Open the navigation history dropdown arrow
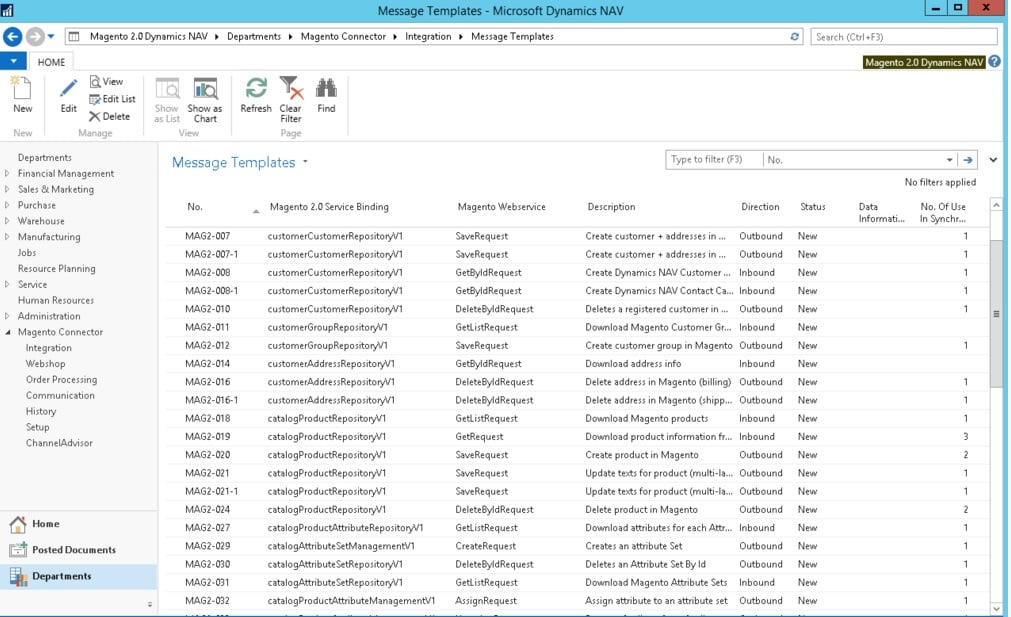The width and height of the screenshot is (1011, 617). point(51,37)
